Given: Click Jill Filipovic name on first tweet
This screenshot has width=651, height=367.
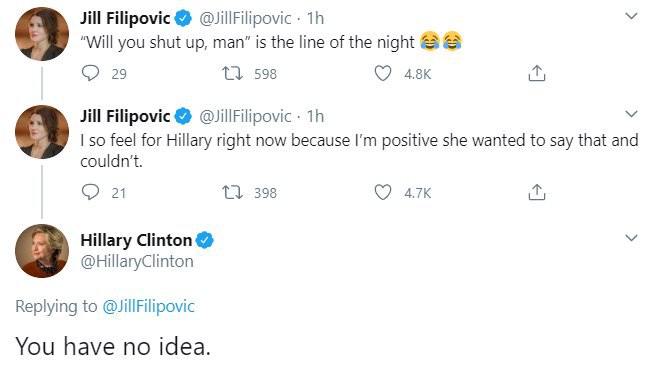Looking at the screenshot, I should coord(125,18).
